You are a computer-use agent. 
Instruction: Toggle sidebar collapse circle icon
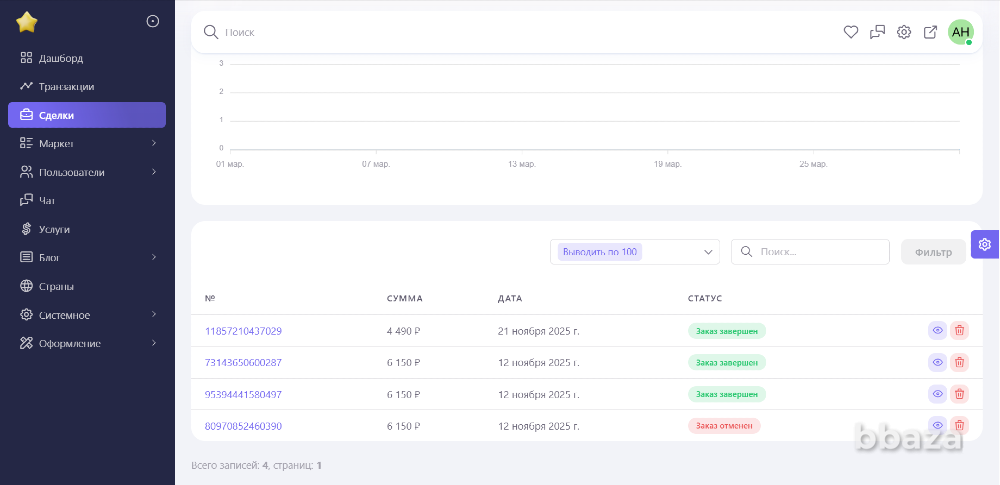tap(153, 21)
